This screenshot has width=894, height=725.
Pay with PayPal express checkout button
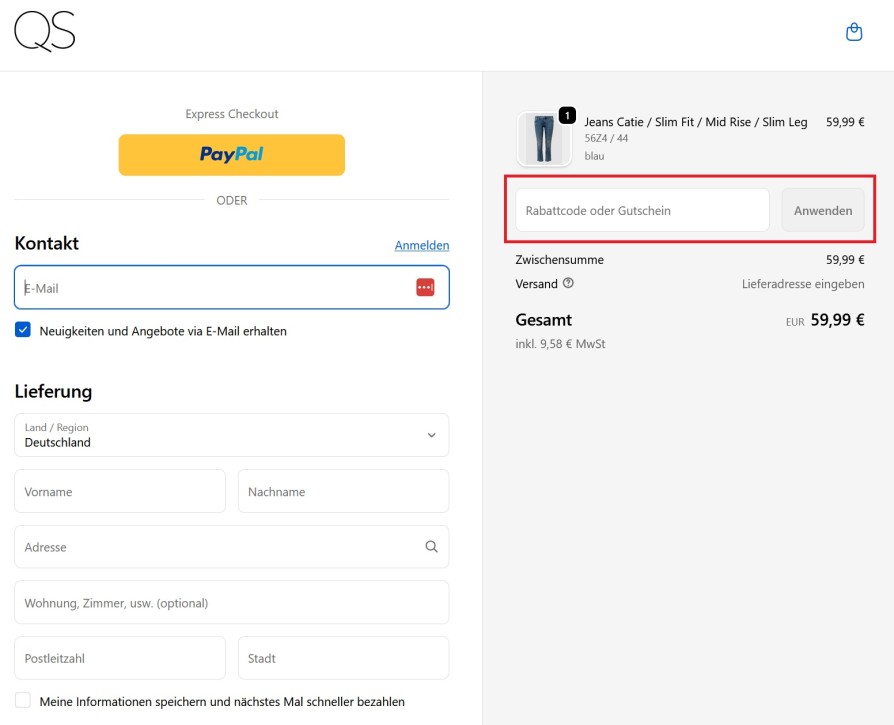[231, 155]
